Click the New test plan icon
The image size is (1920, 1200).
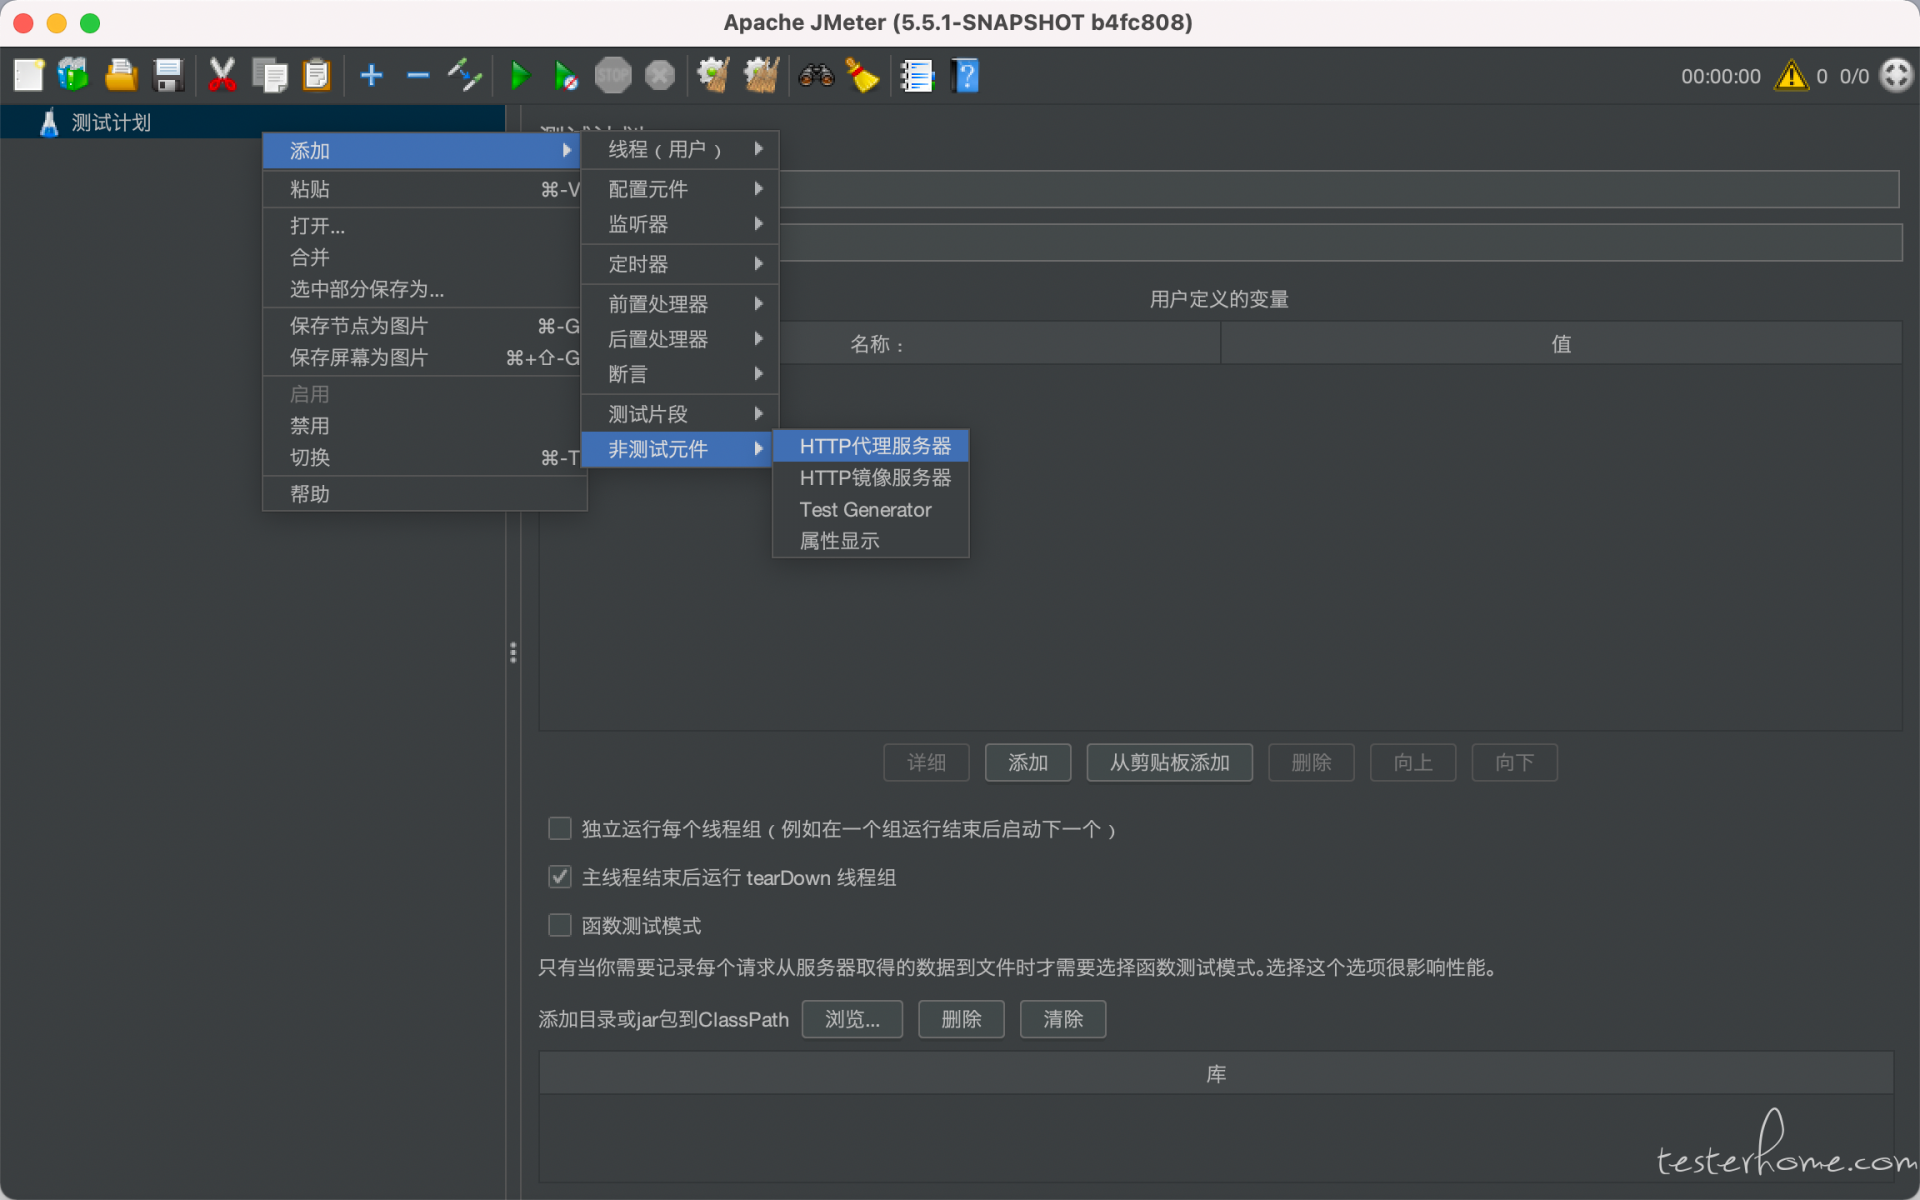click(x=28, y=75)
